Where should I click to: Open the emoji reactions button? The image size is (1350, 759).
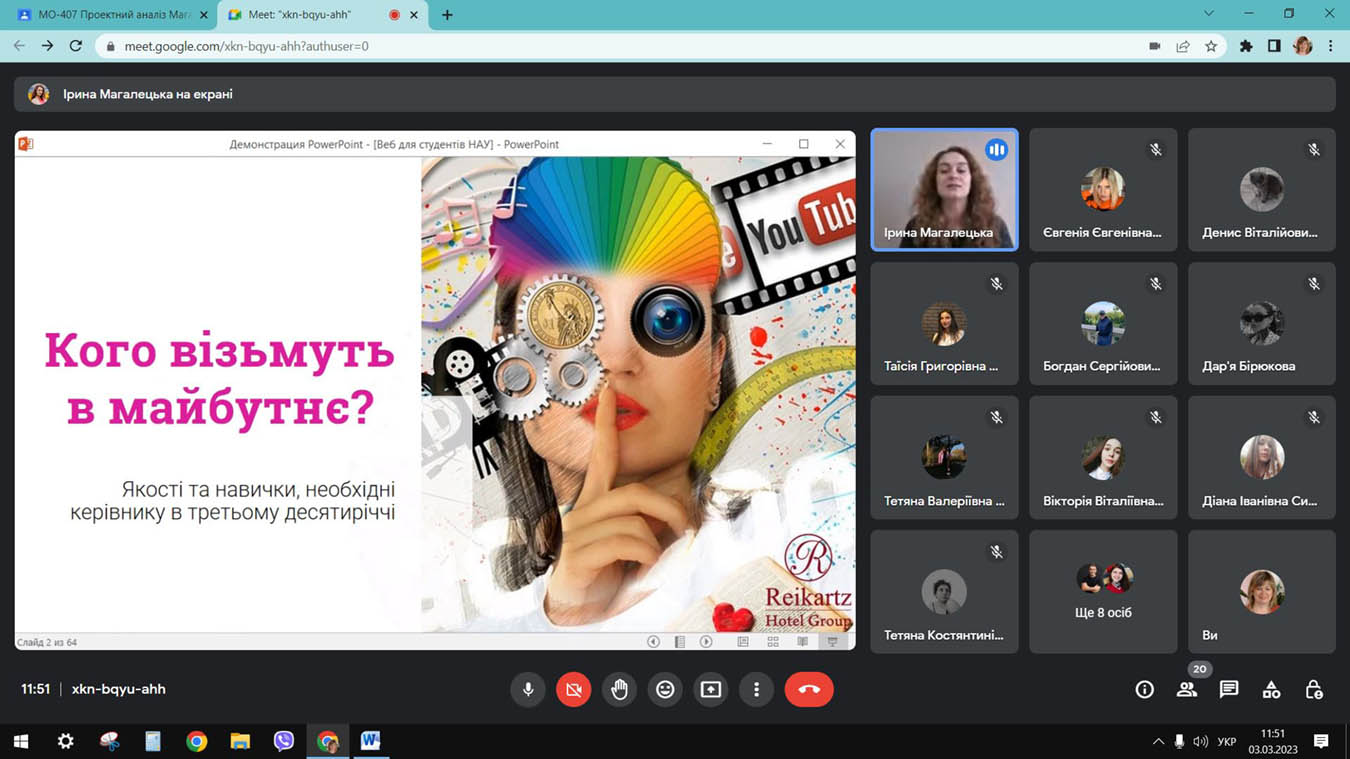(x=665, y=689)
